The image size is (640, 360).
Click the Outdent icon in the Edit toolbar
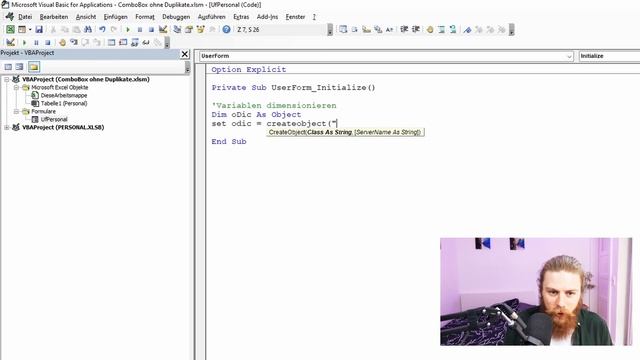[416, 29]
